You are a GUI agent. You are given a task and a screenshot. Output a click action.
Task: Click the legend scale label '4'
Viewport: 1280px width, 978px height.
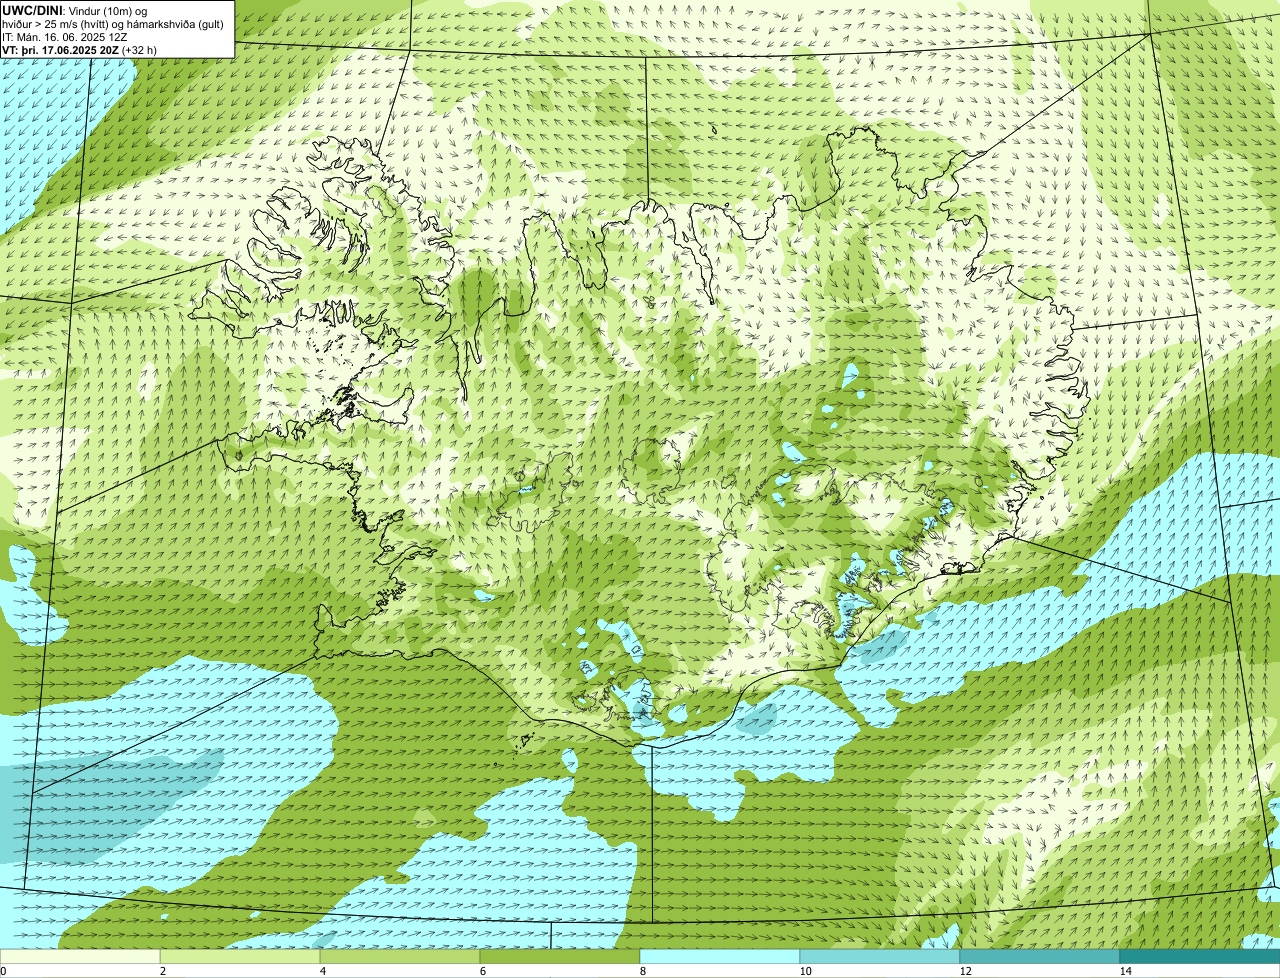[323, 971]
